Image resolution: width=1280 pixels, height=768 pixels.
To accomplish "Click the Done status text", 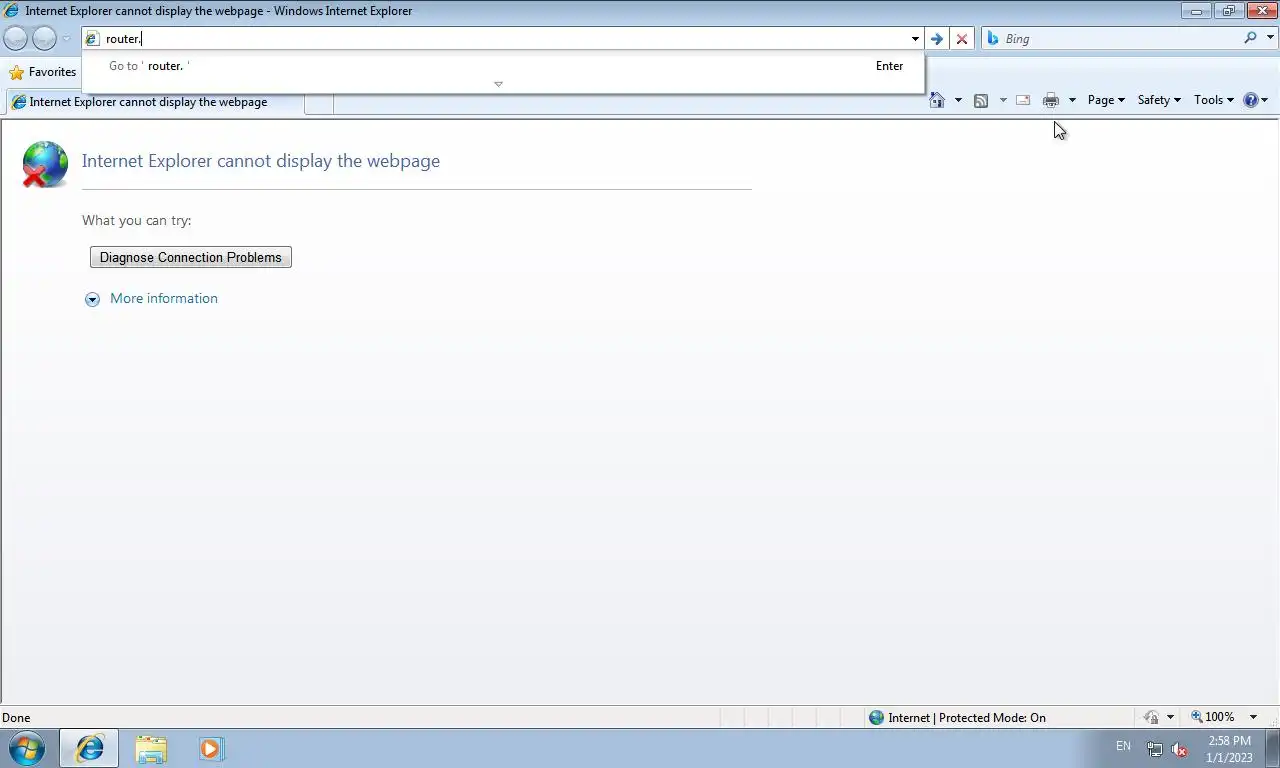I will [x=16, y=717].
